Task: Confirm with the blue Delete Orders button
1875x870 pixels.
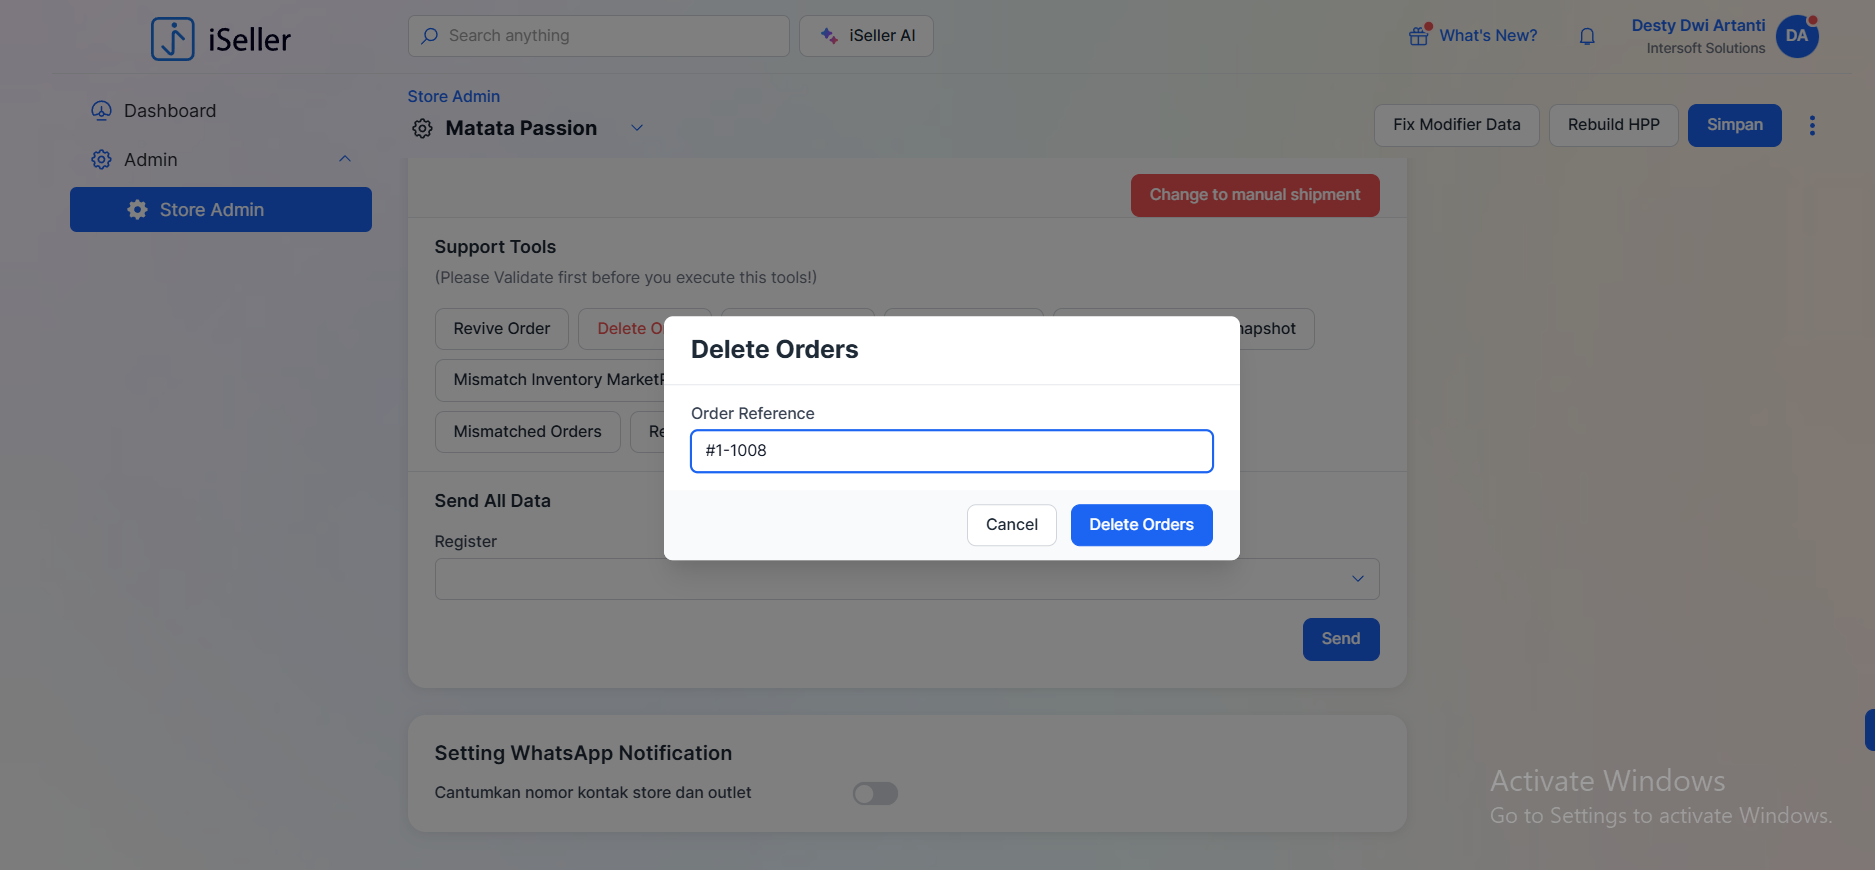Action: 1141,525
